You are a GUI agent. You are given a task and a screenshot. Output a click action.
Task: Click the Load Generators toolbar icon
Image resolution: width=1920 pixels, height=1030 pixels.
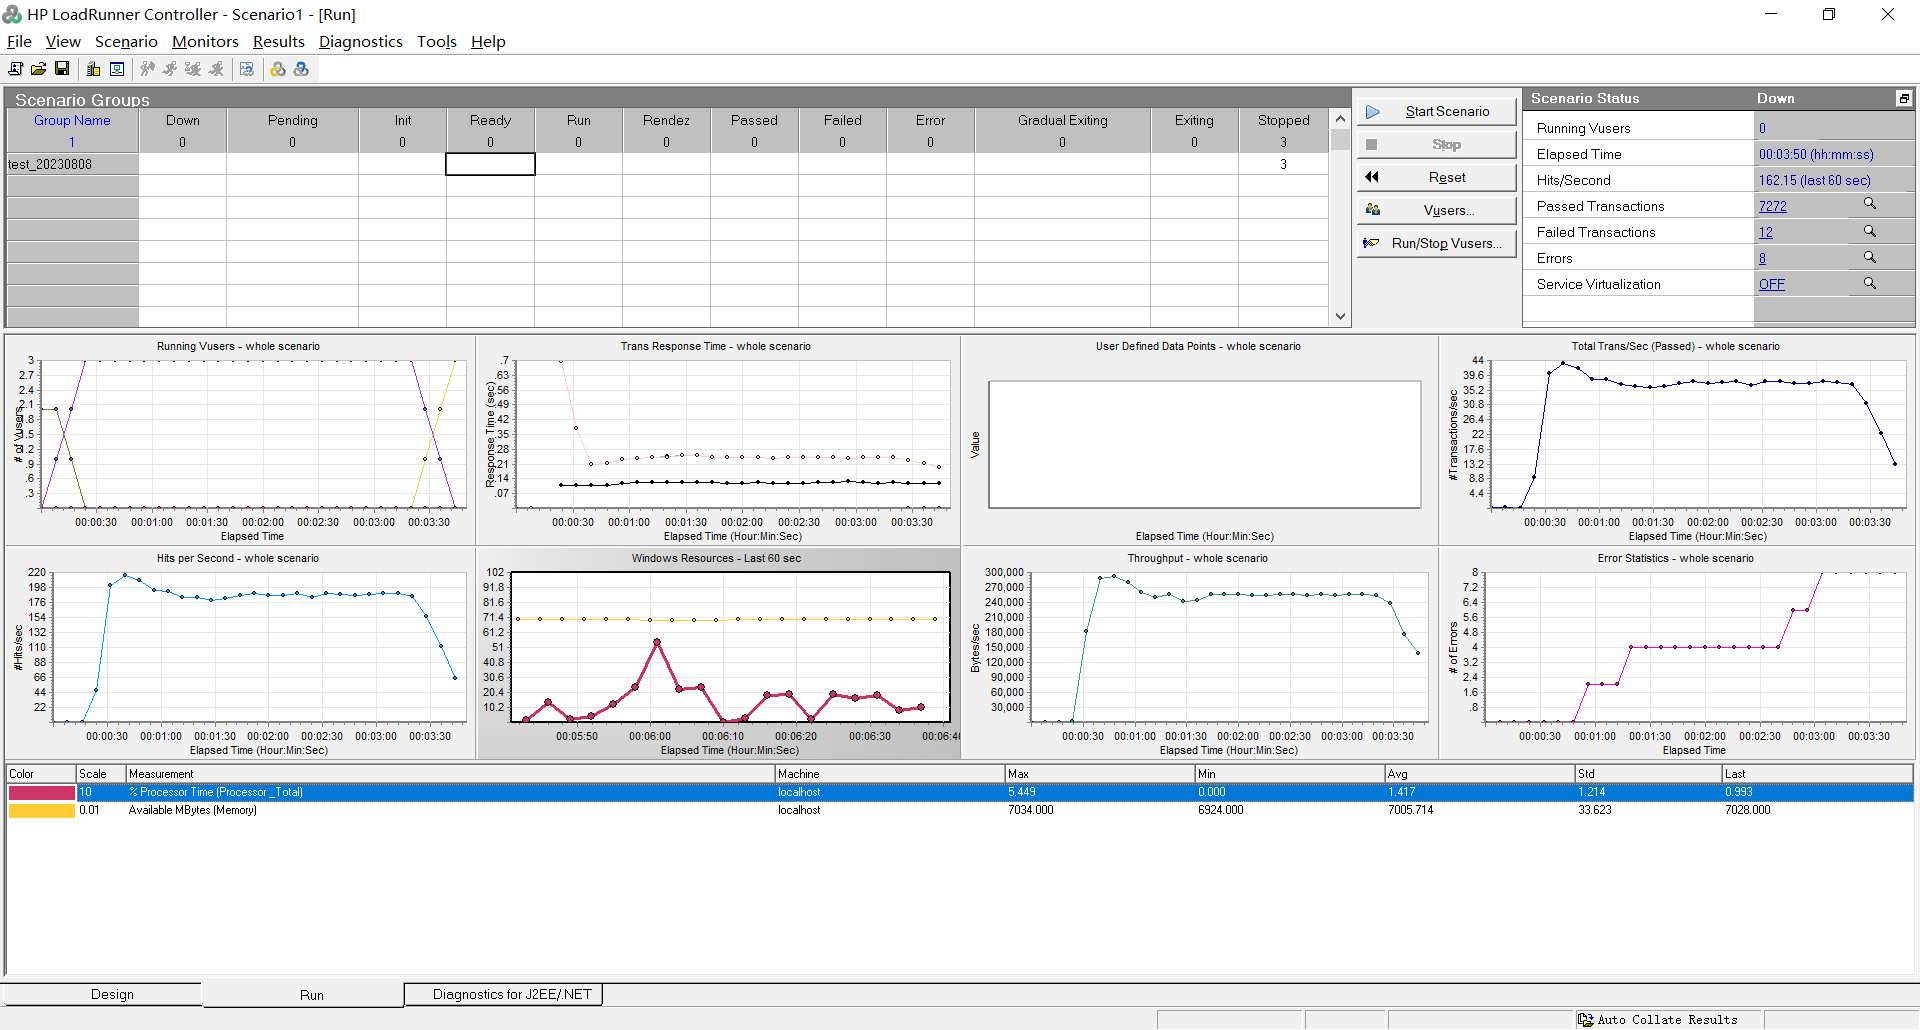pyautogui.click(x=94, y=69)
